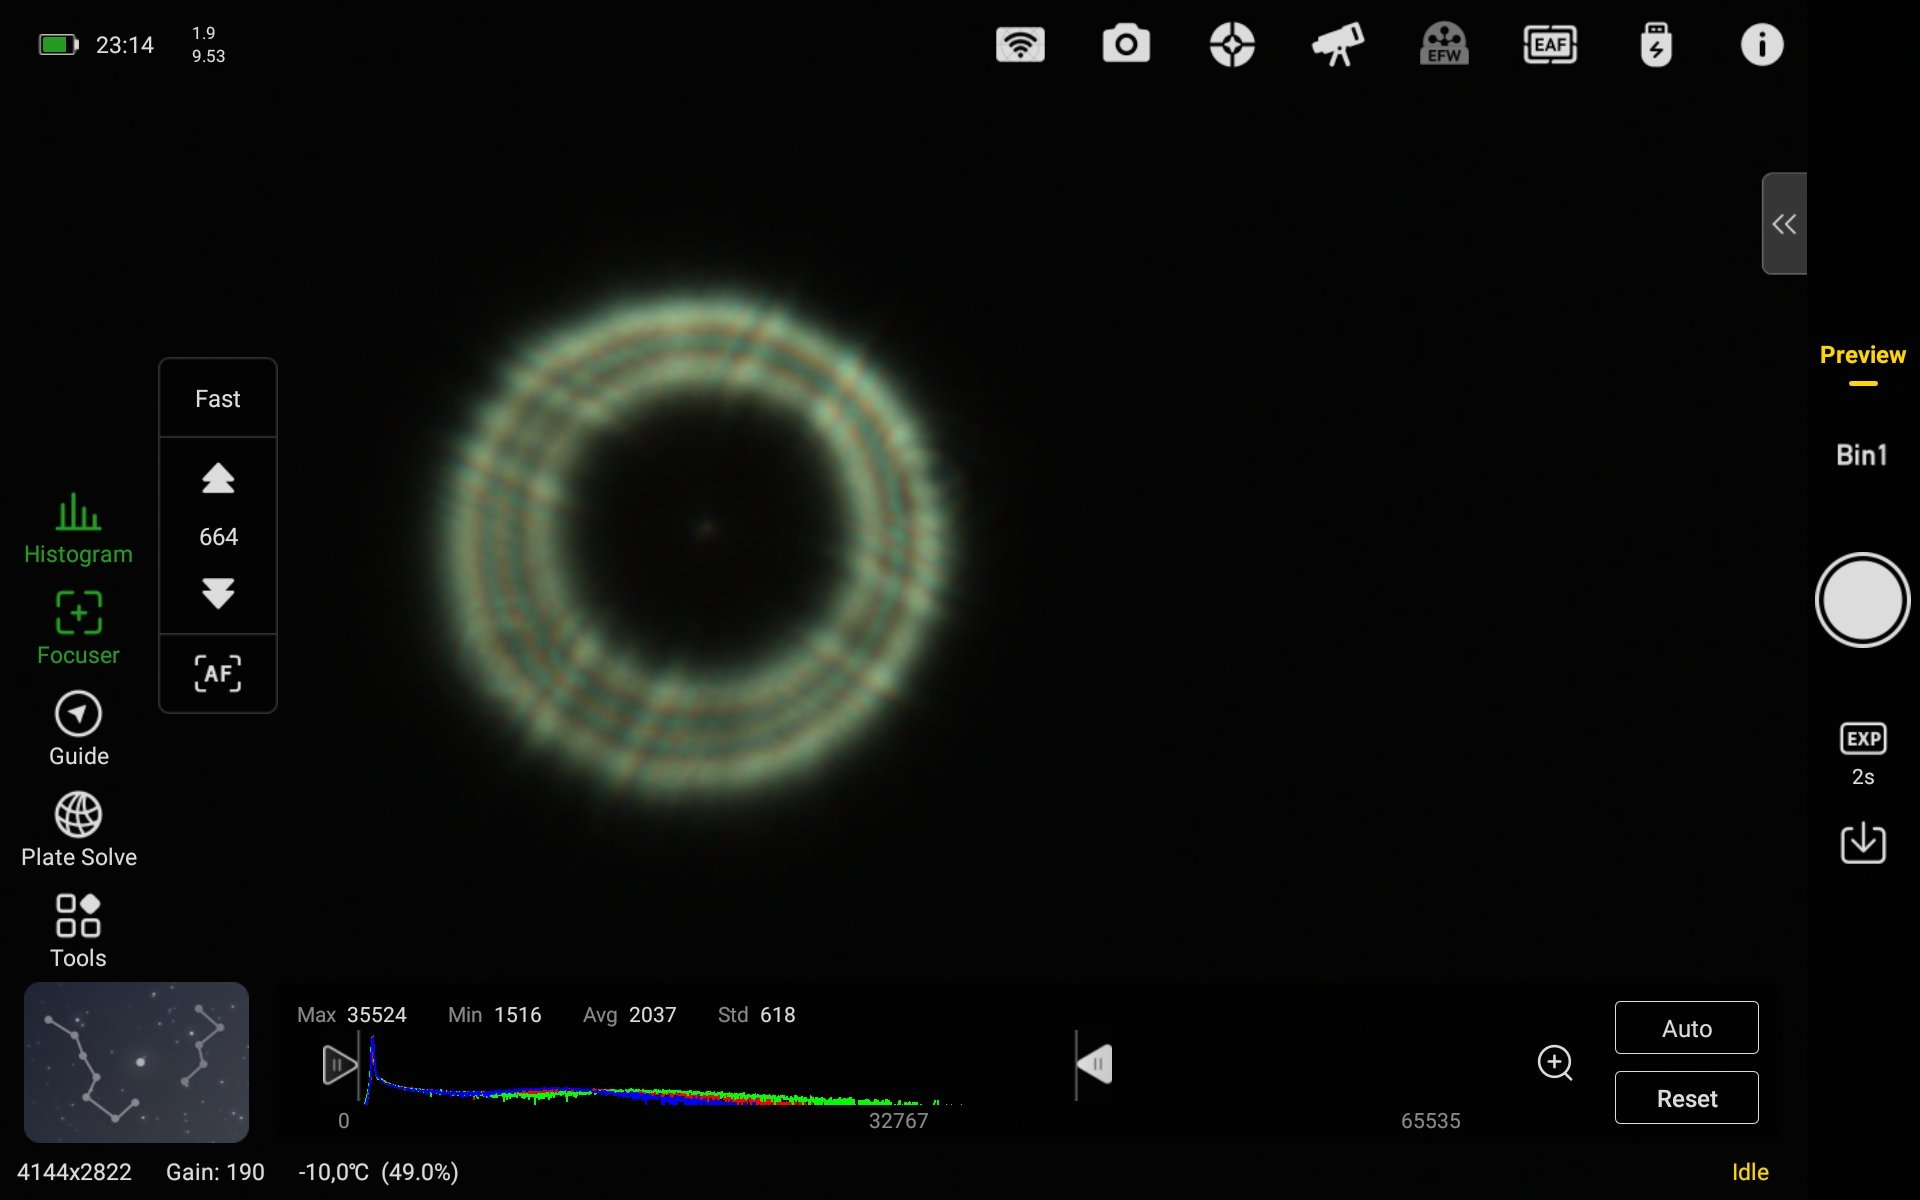
Task: Zoom the histogram with magnifier icon
Action: 1555,1063
